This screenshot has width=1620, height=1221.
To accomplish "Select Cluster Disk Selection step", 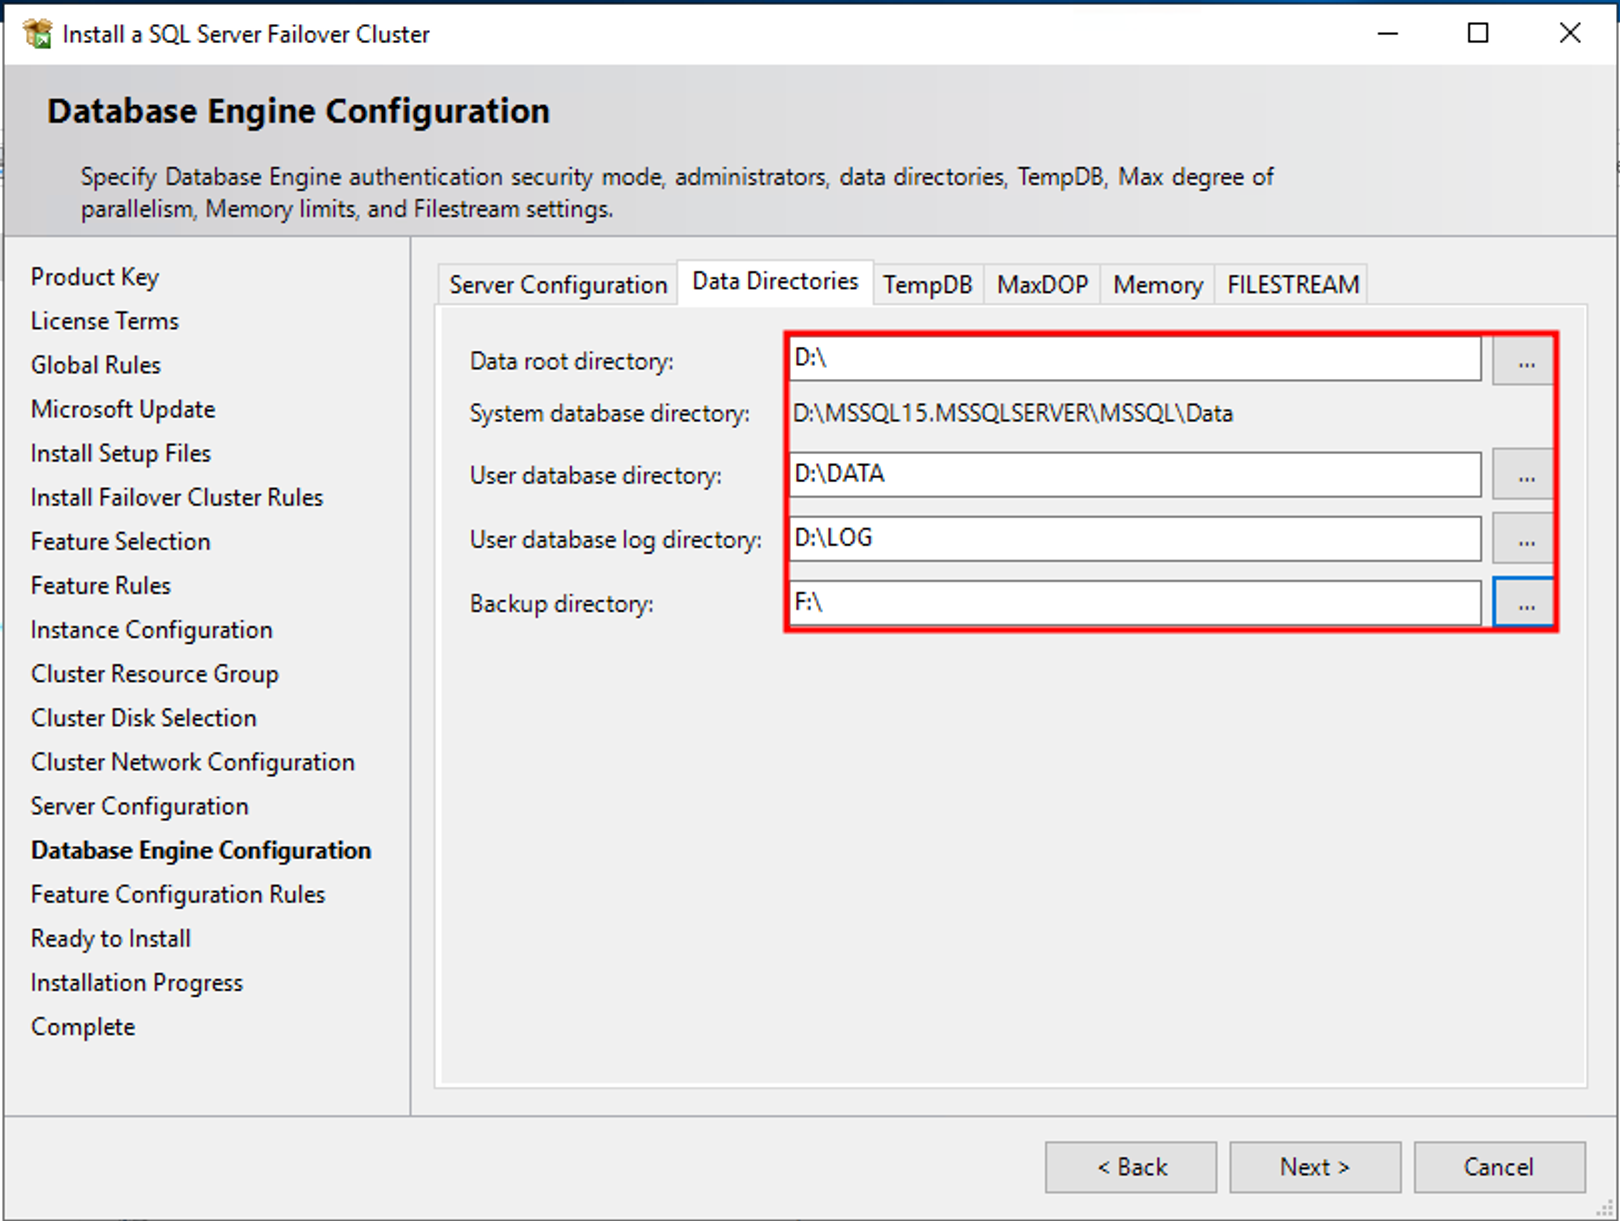I will click(144, 718).
